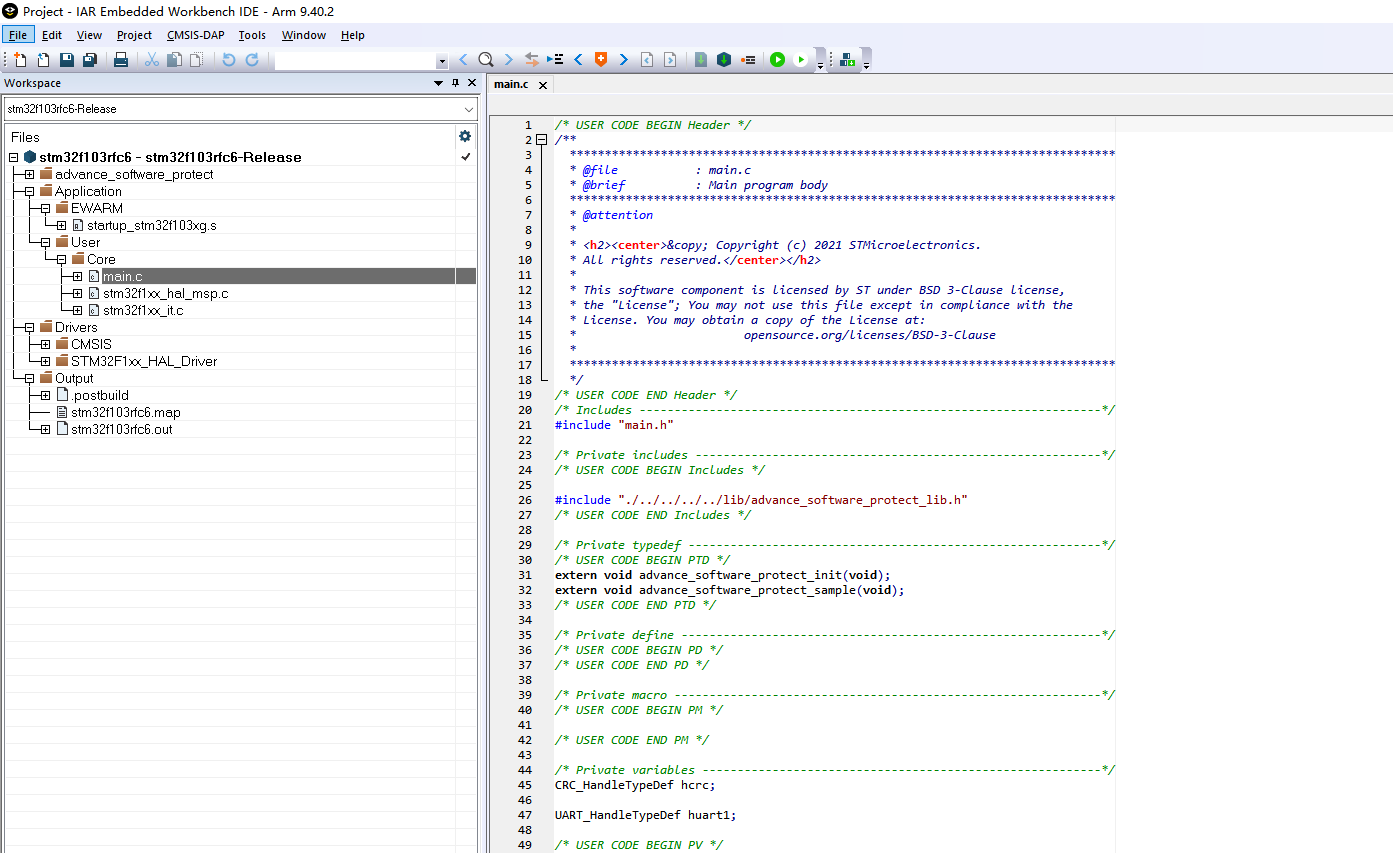Click the Toggle Breakpoint icon
Viewport: 1393px width, 853px height.
(748, 60)
